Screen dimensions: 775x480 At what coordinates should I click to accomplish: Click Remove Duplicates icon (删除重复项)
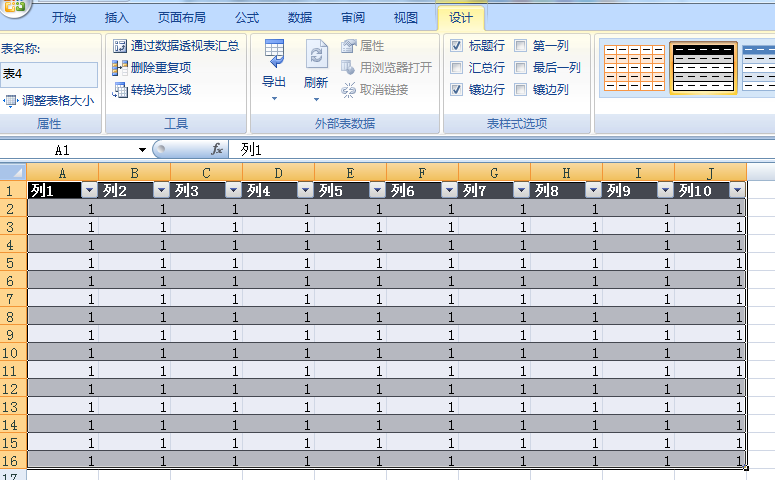[120, 68]
